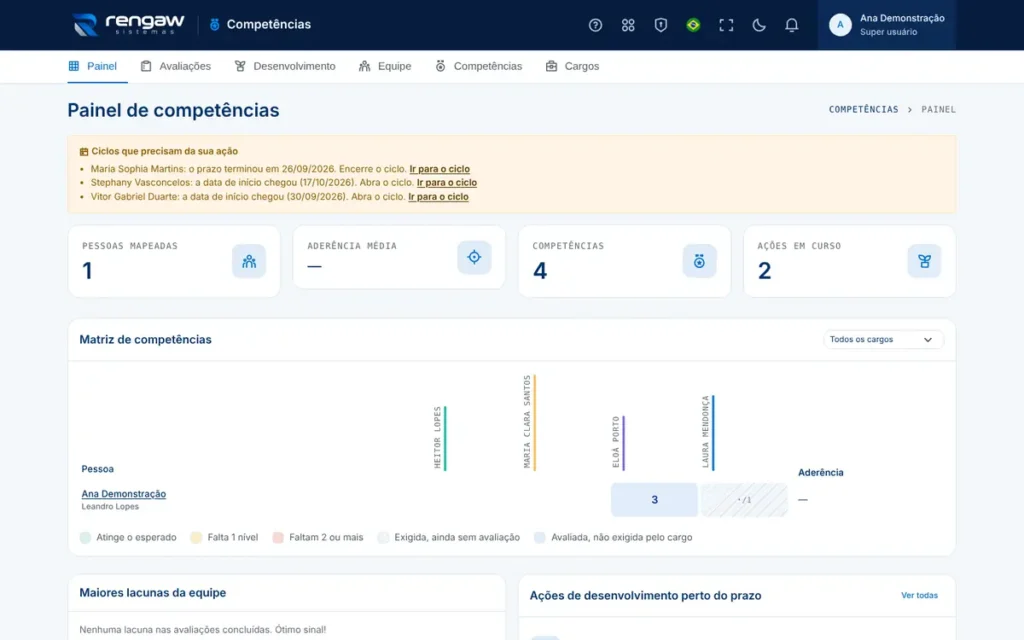Toggle dark mode moon icon

click(x=758, y=25)
